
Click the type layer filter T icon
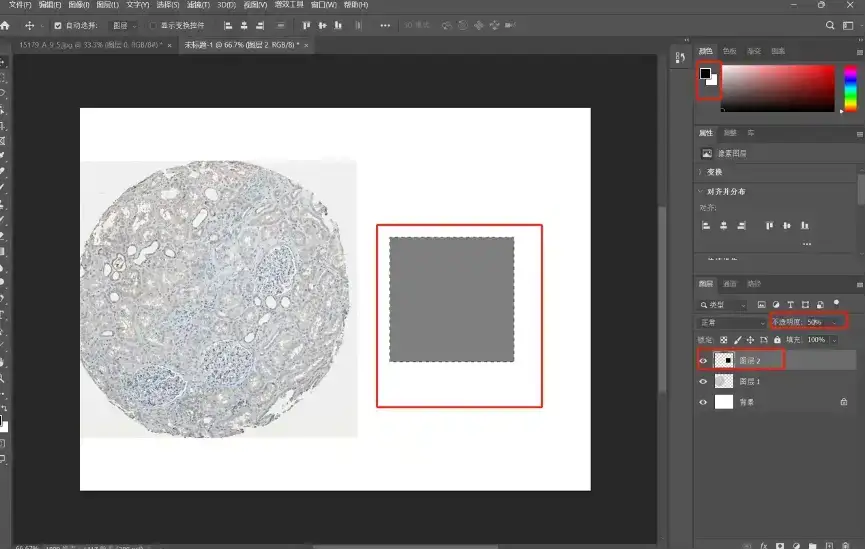tap(790, 304)
